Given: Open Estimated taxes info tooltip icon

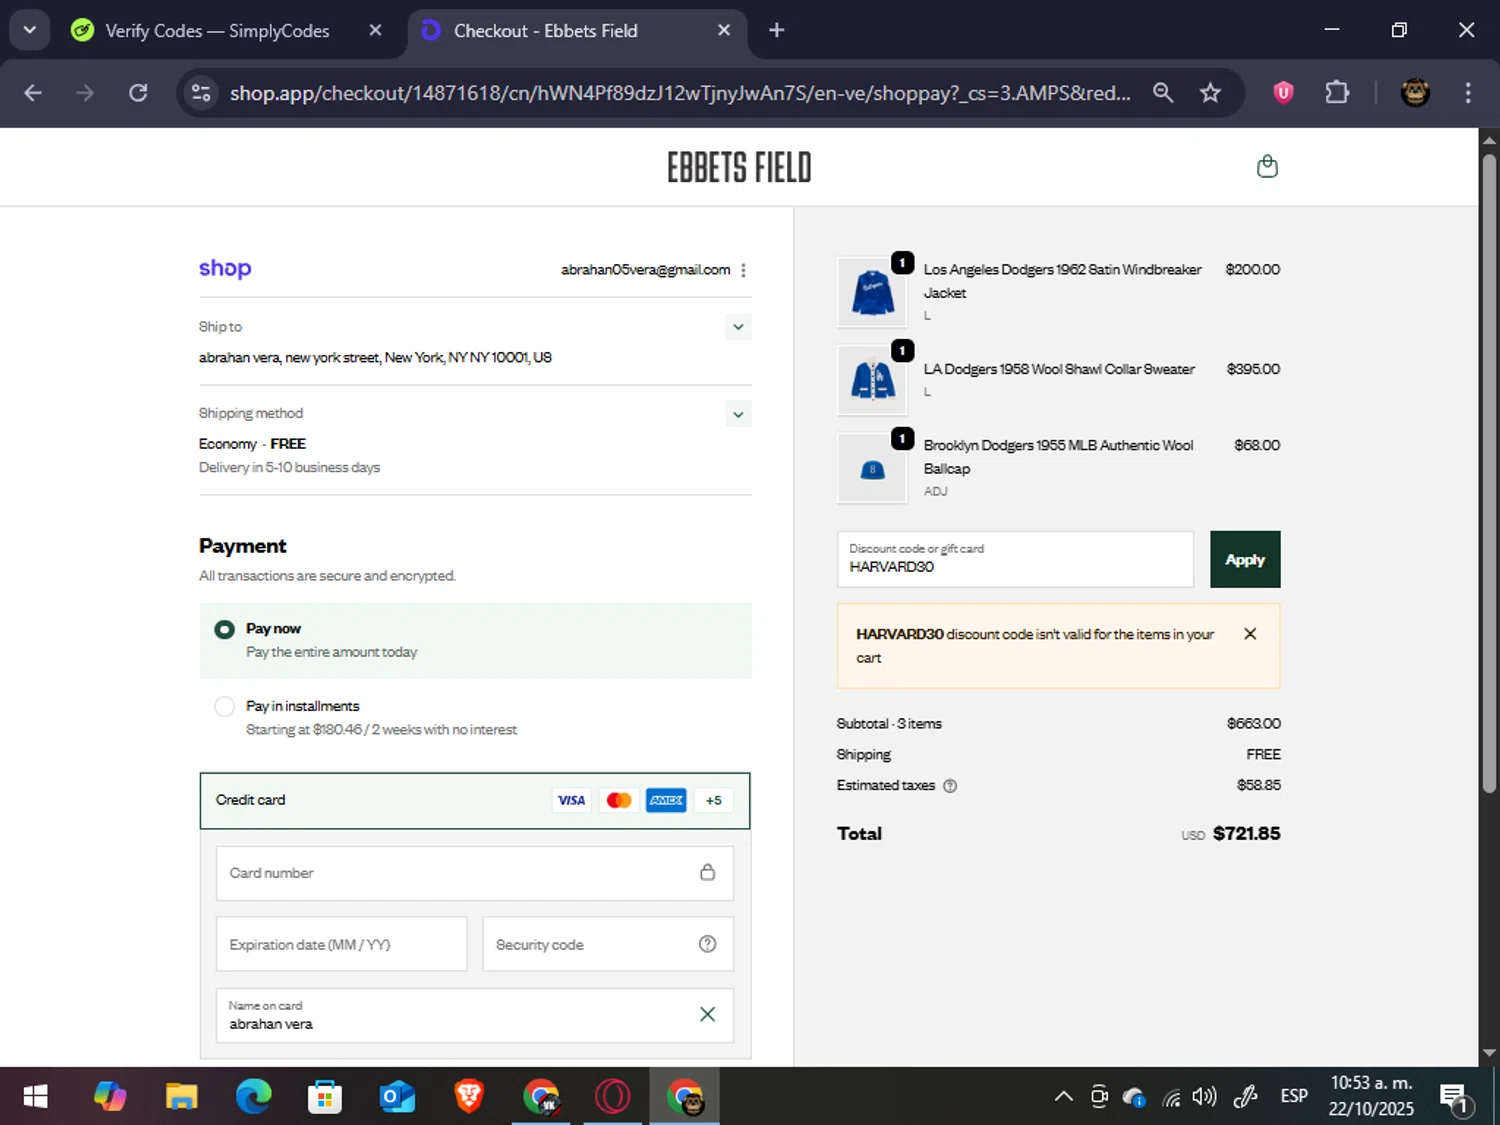Looking at the screenshot, I should point(950,786).
